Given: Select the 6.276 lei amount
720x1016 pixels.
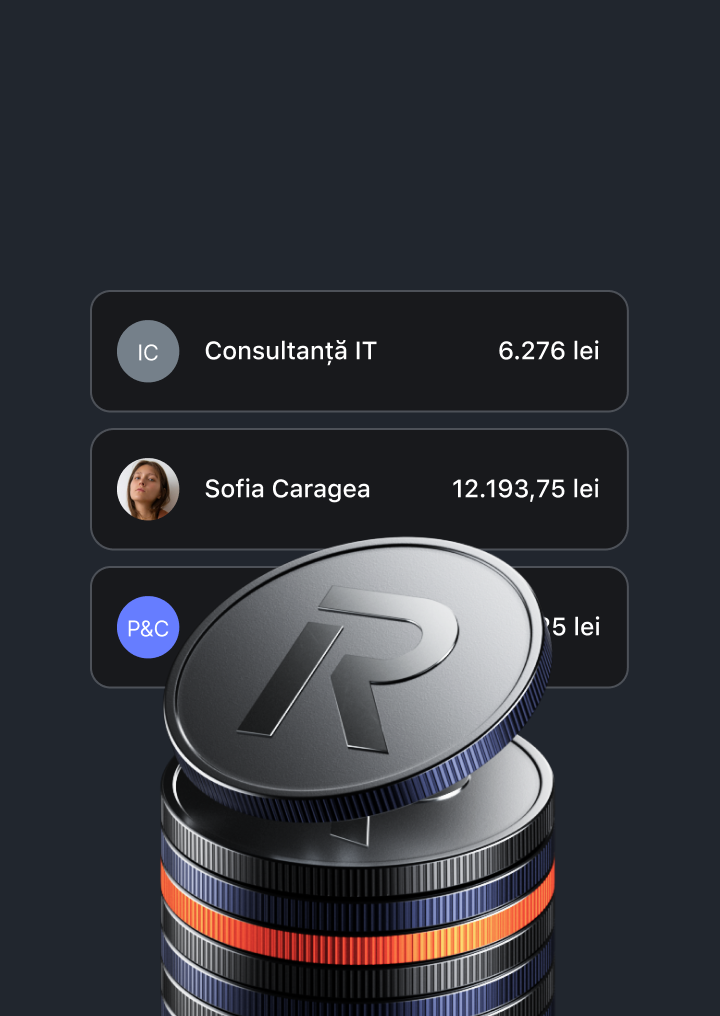Looking at the screenshot, I should [x=548, y=351].
